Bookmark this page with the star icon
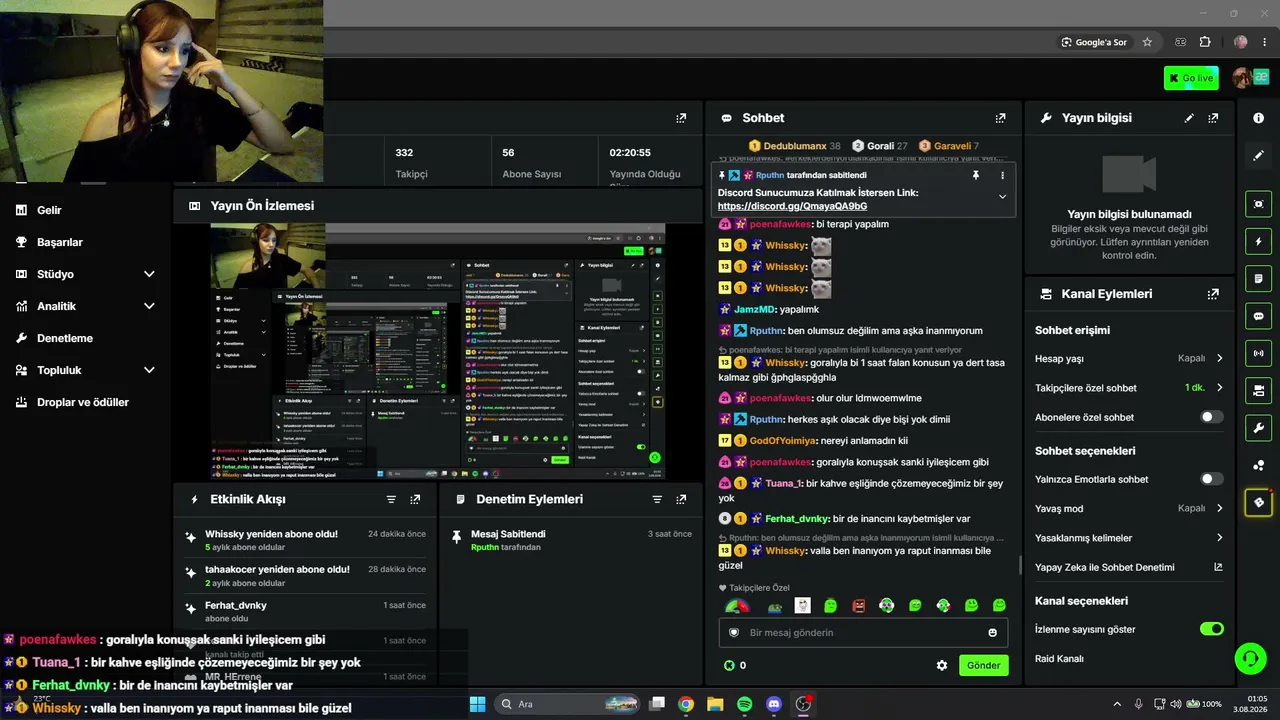 point(1147,42)
